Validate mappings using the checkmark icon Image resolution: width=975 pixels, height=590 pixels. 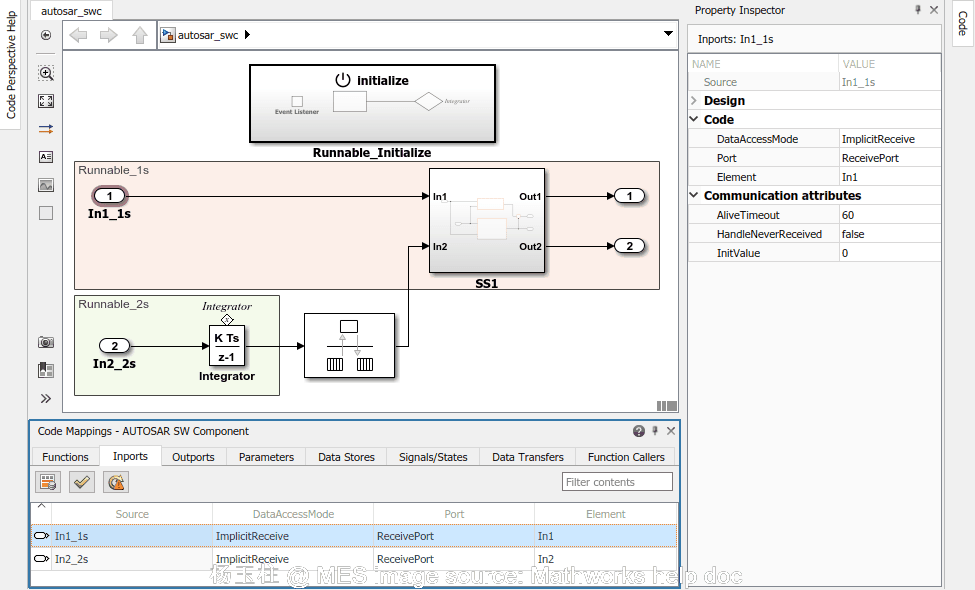(x=81, y=481)
